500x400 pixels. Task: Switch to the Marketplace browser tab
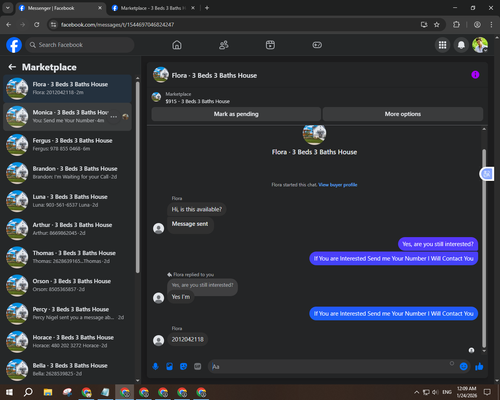coord(153,8)
